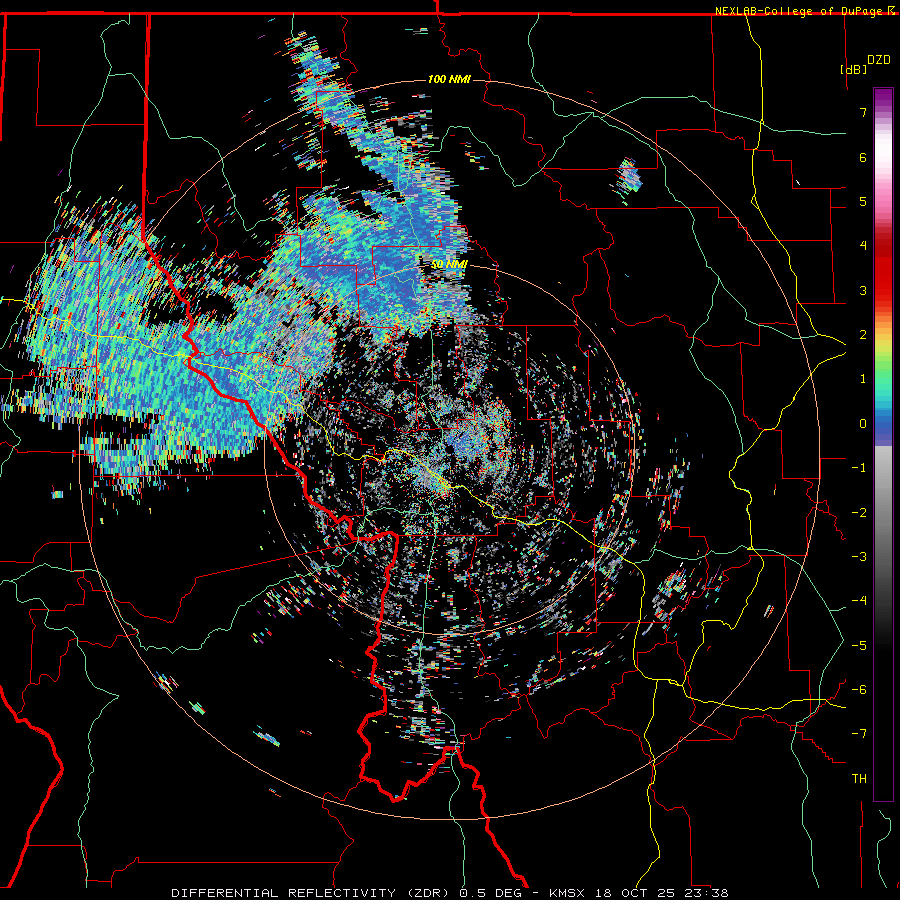
Task: Click the -5 value on color scale
Action: click(x=859, y=646)
